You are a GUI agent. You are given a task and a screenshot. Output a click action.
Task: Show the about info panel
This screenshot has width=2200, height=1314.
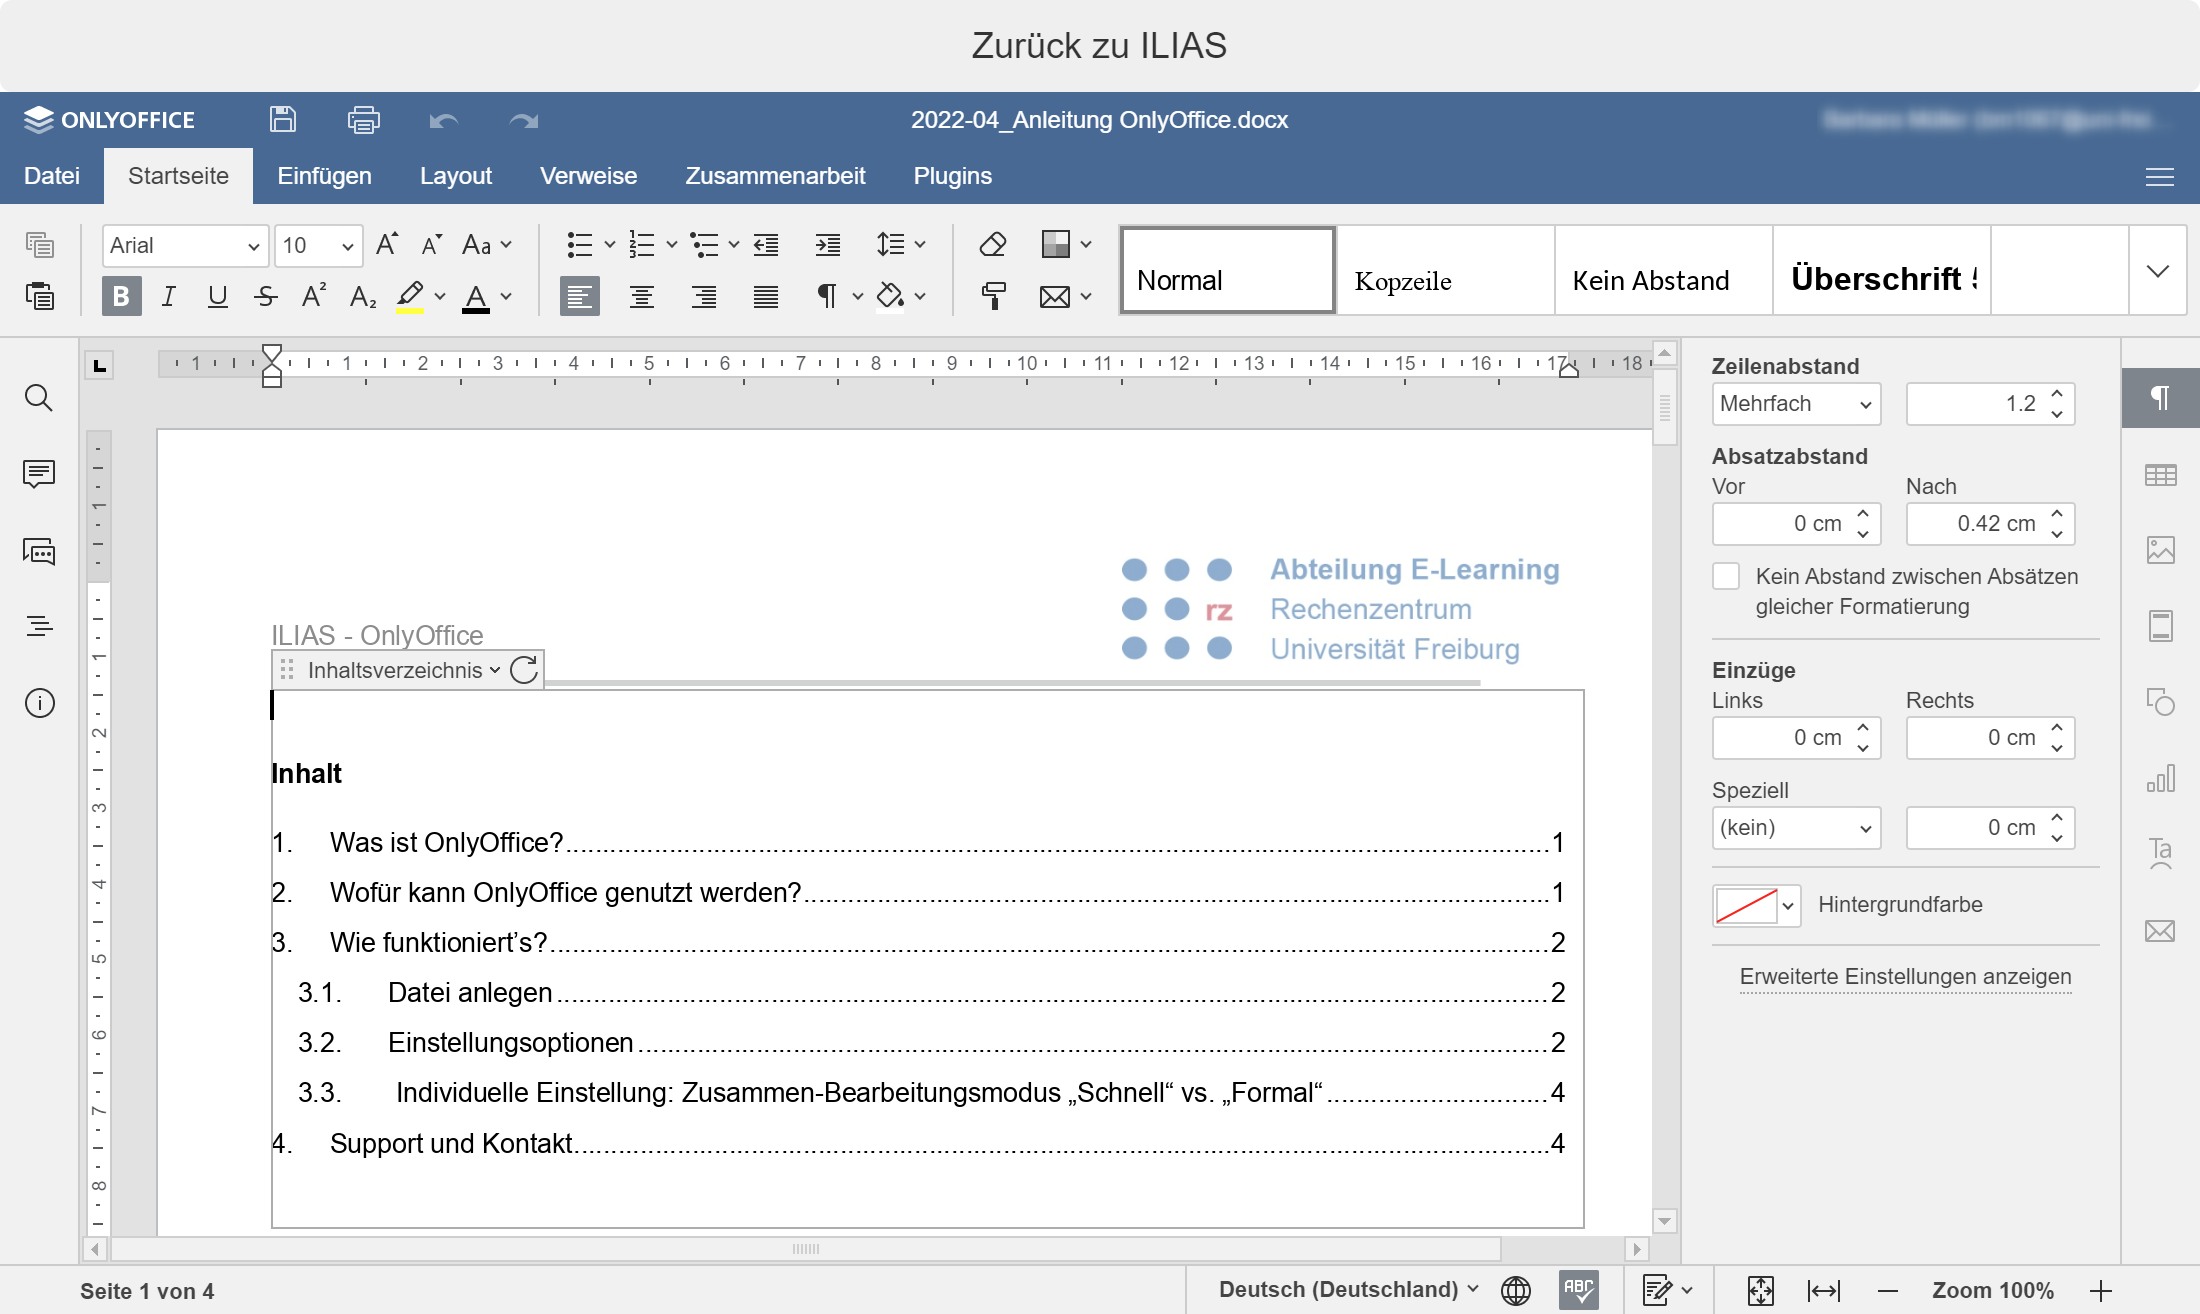pyautogui.click(x=39, y=703)
